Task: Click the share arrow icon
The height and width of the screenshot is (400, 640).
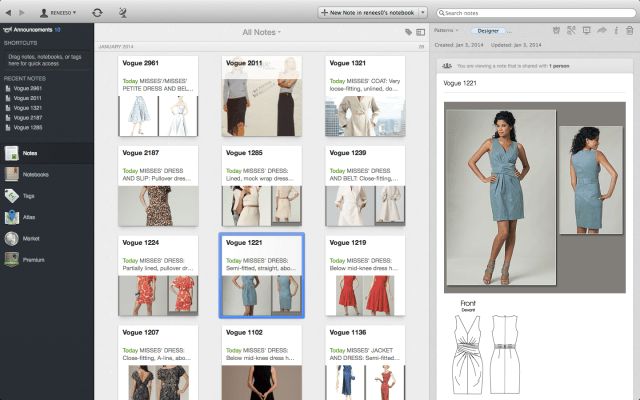Action: (x=602, y=30)
